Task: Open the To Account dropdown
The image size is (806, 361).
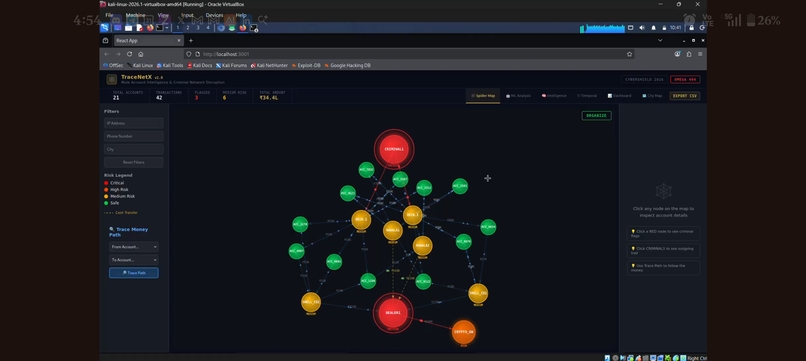Action: click(134, 260)
